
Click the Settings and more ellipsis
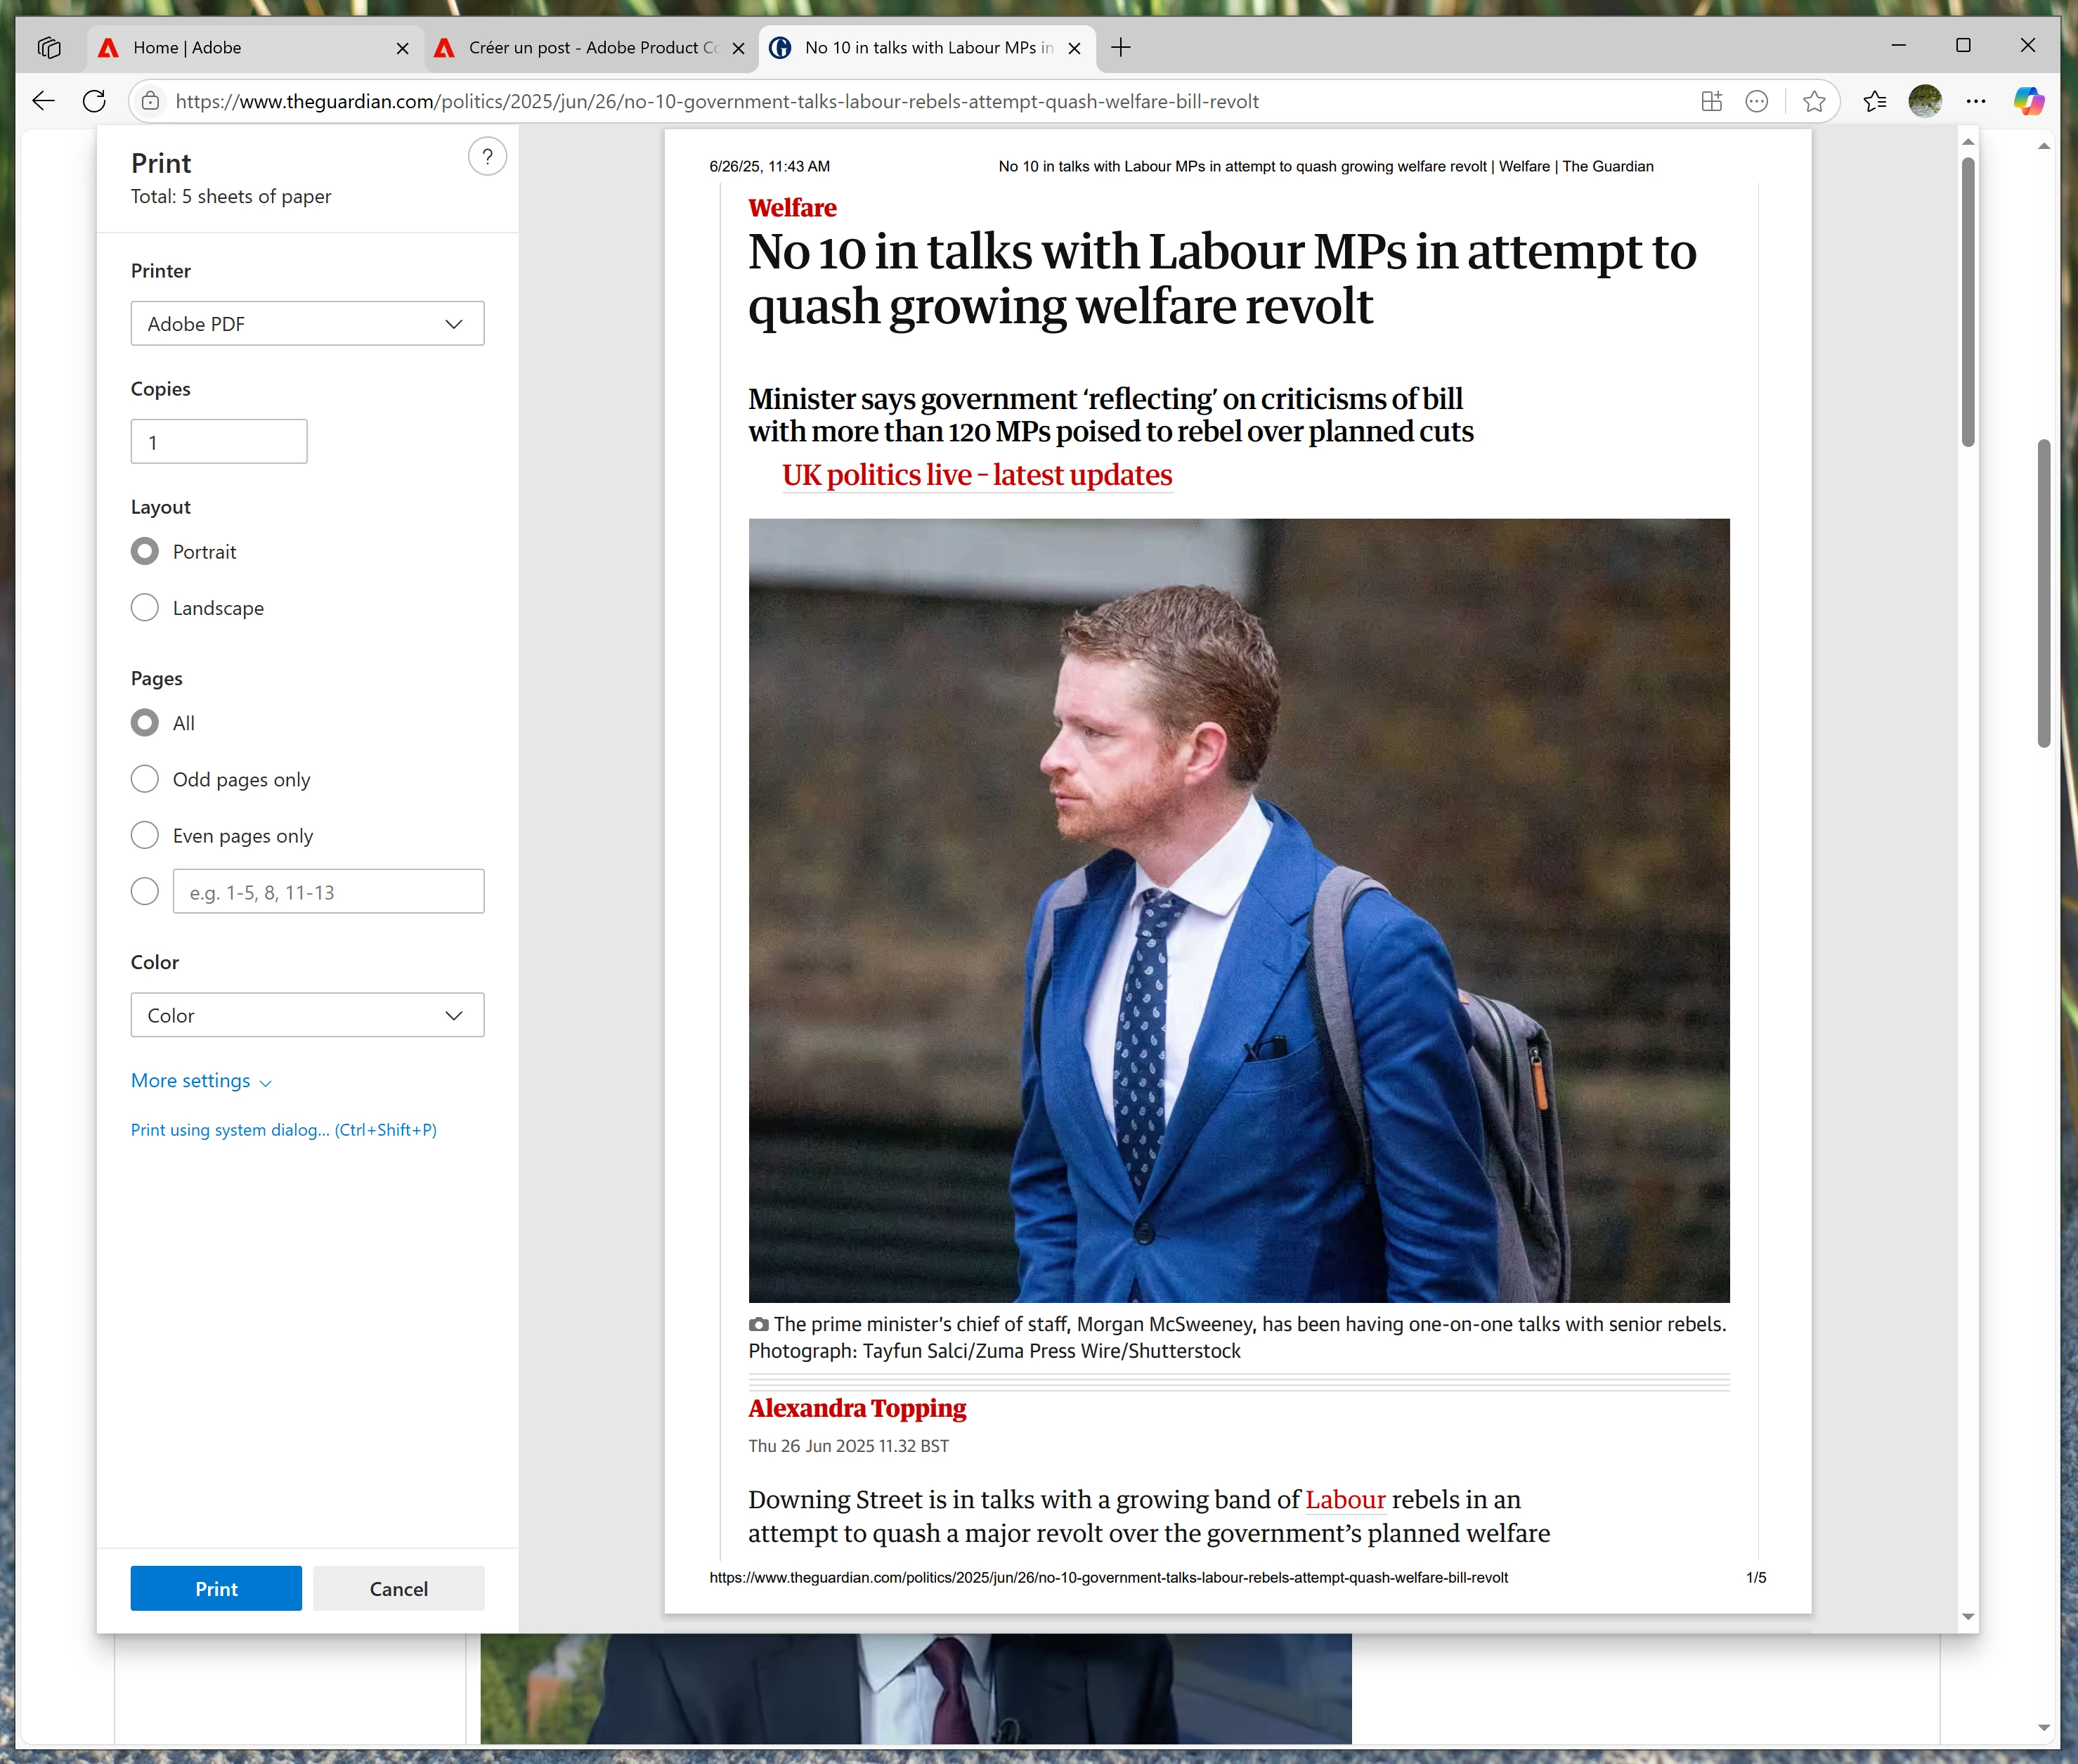pos(1976,101)
